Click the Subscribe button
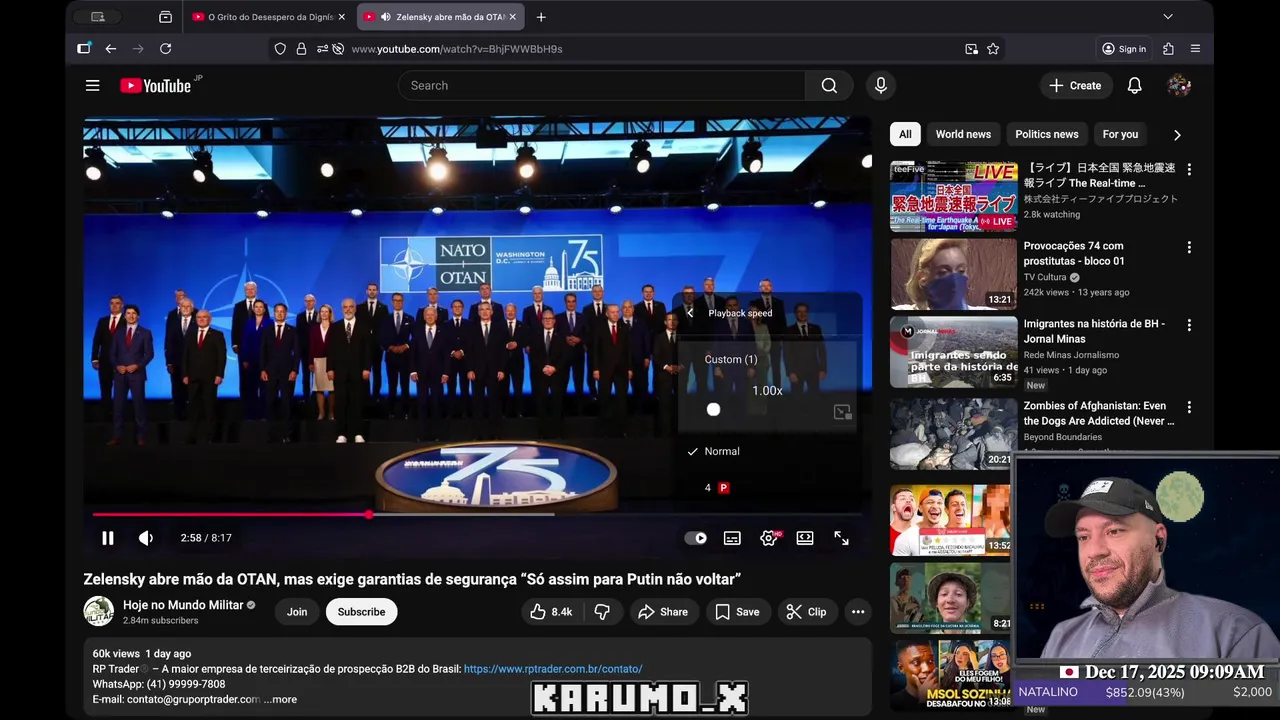 point(361,612)
